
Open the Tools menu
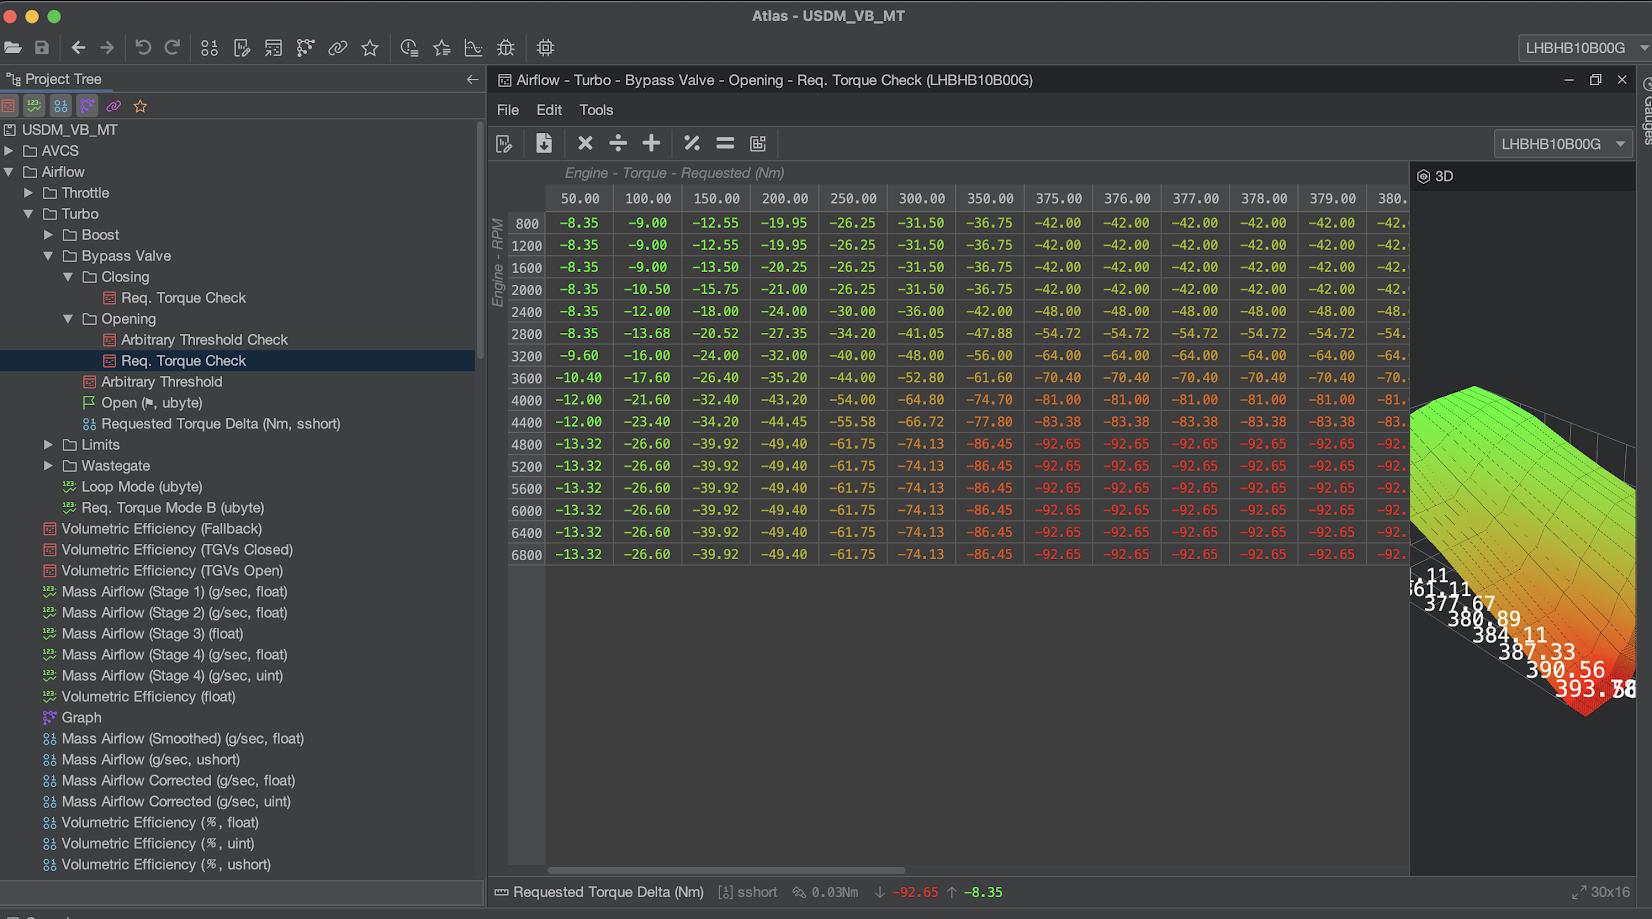pos(596,110)
